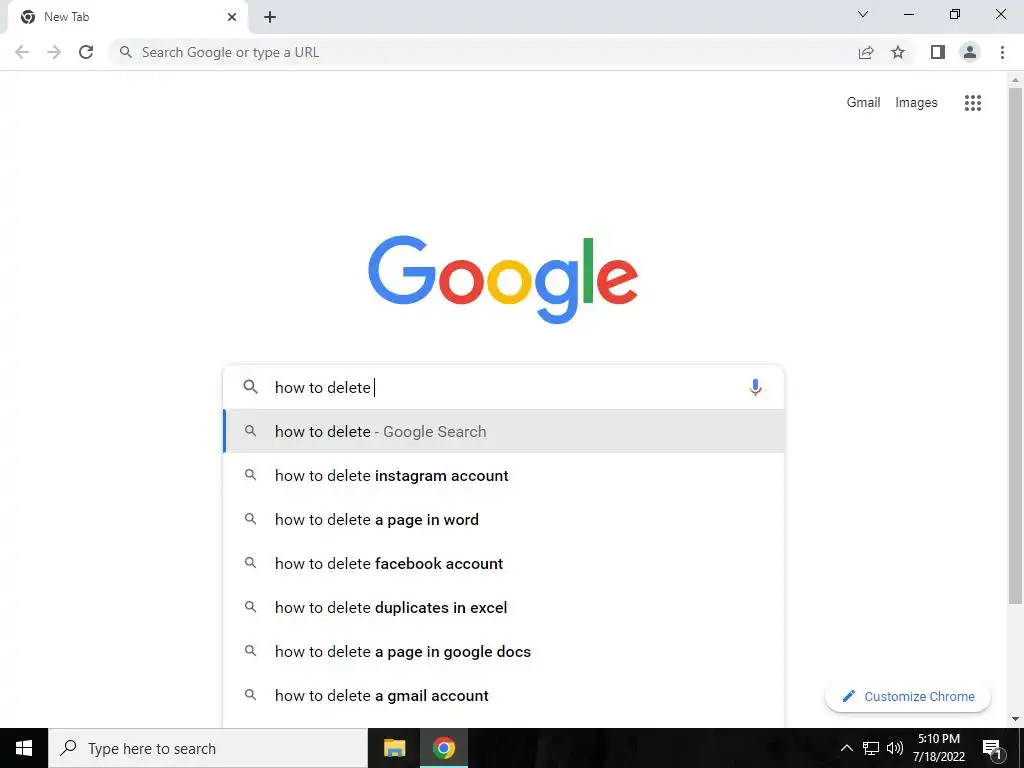Image resolution: width=1024 pixels, height=768 pixels.
Task: Click the voice search microphone icon
Action: [x=755, y=387]
